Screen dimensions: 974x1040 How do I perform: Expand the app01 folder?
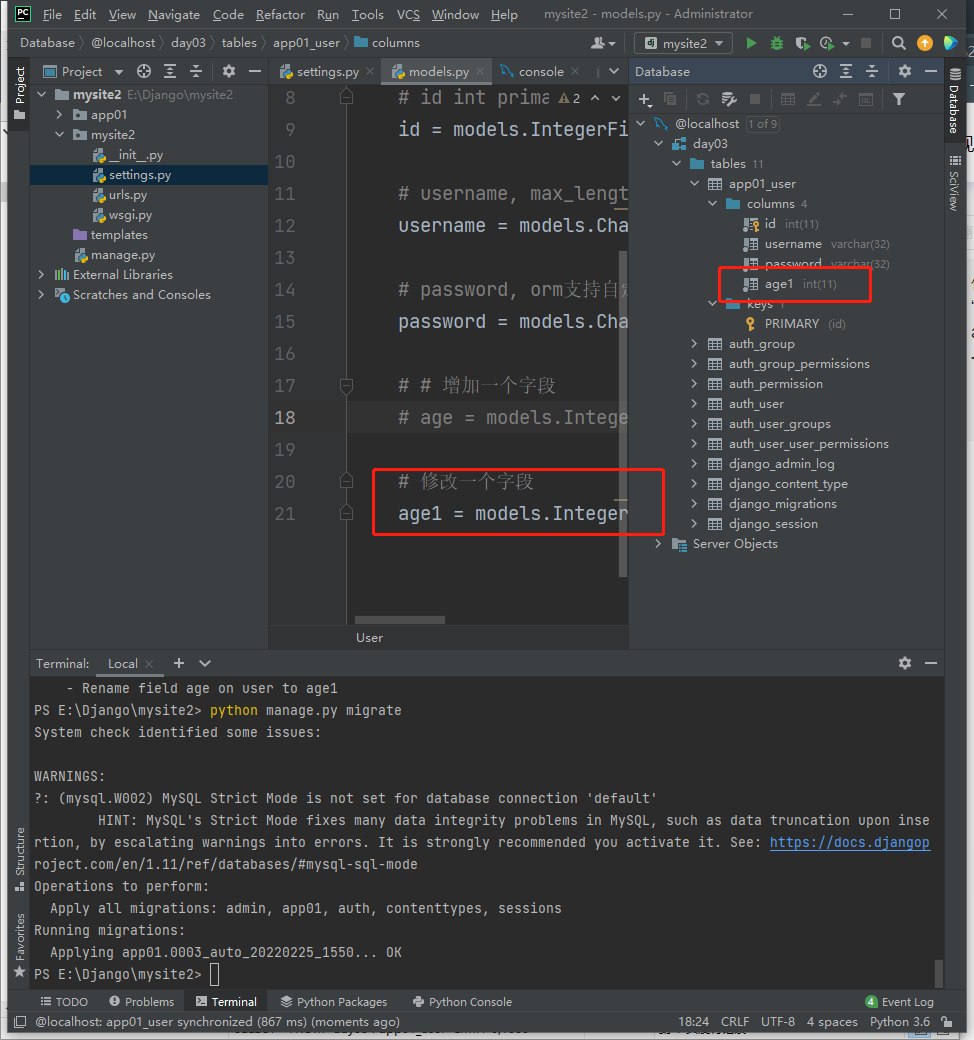click(x=59, y=115)
